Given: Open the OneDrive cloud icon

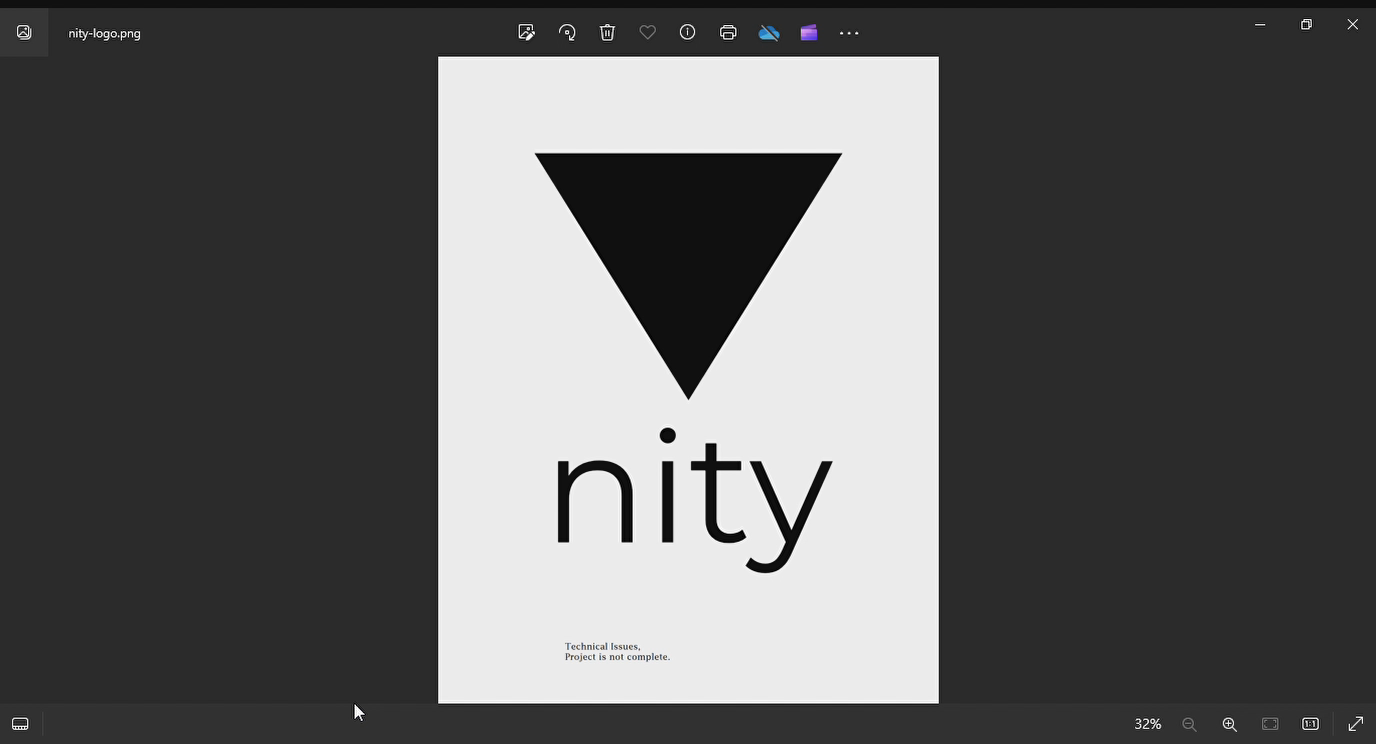Looking at the screenshot, I should coord(769,33).
